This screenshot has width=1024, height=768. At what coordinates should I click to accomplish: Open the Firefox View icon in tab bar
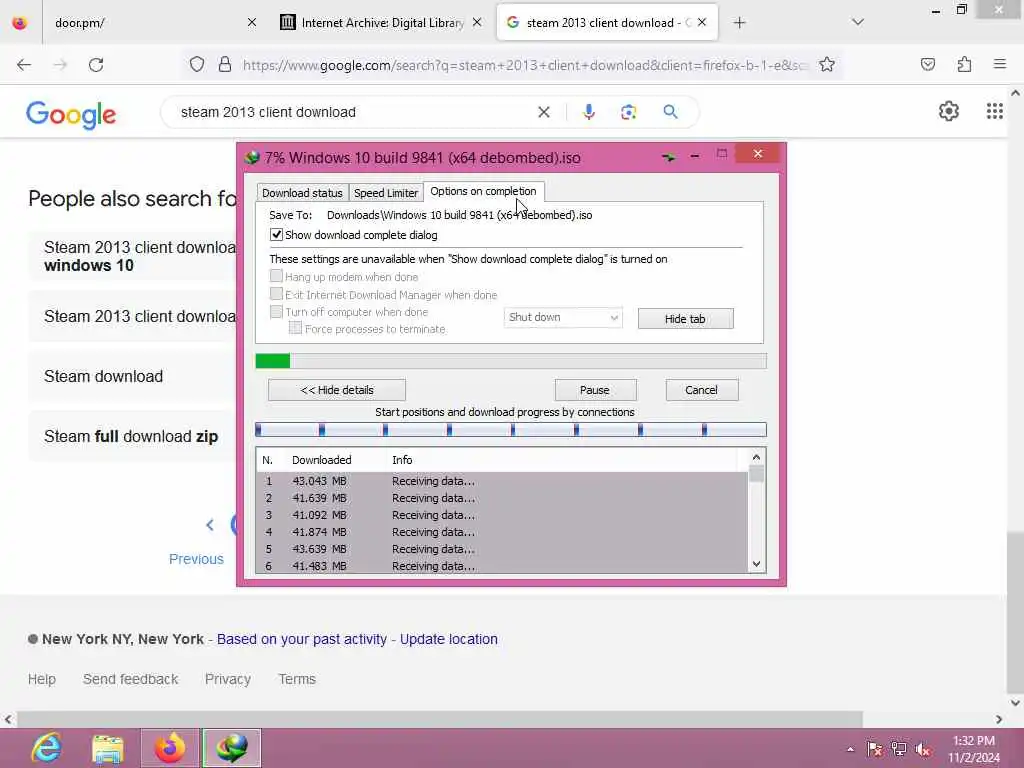pos(20,23)
